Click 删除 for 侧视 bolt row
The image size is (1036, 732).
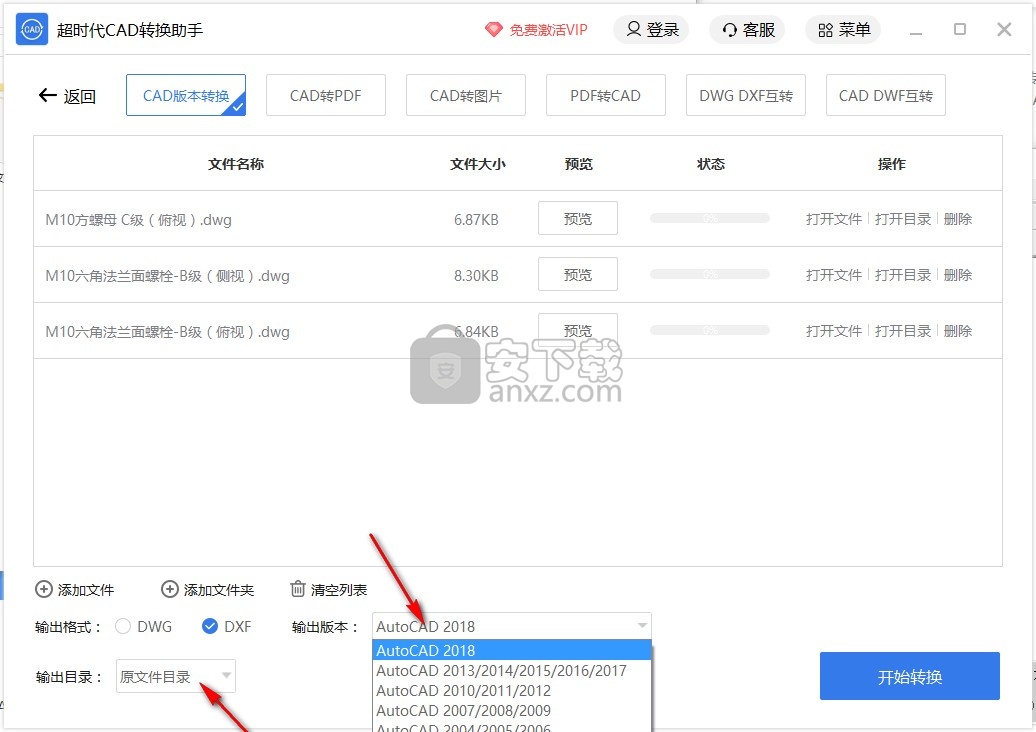958,275
